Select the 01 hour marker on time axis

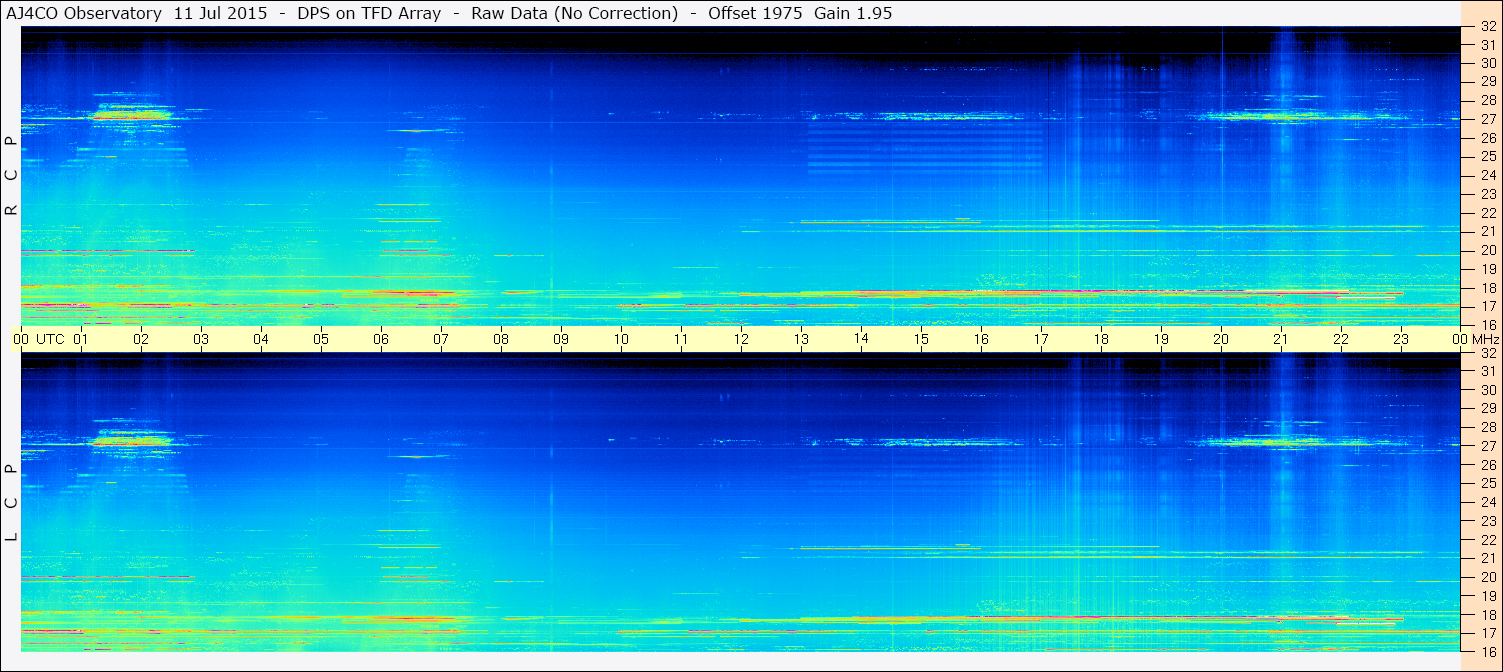point(81,339)
